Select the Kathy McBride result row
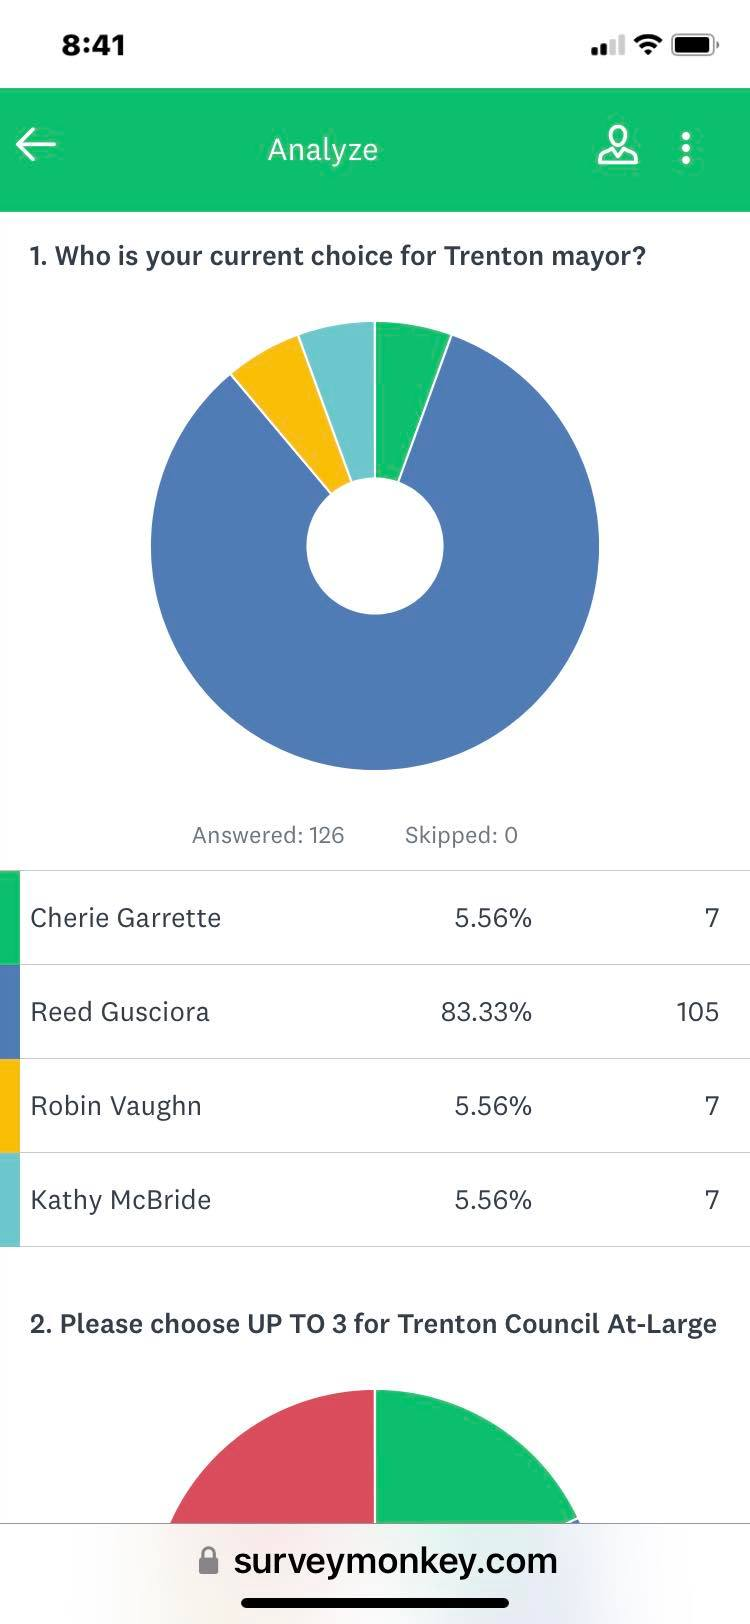The height and width of the screenshot is (1624, 750). 375,1200
